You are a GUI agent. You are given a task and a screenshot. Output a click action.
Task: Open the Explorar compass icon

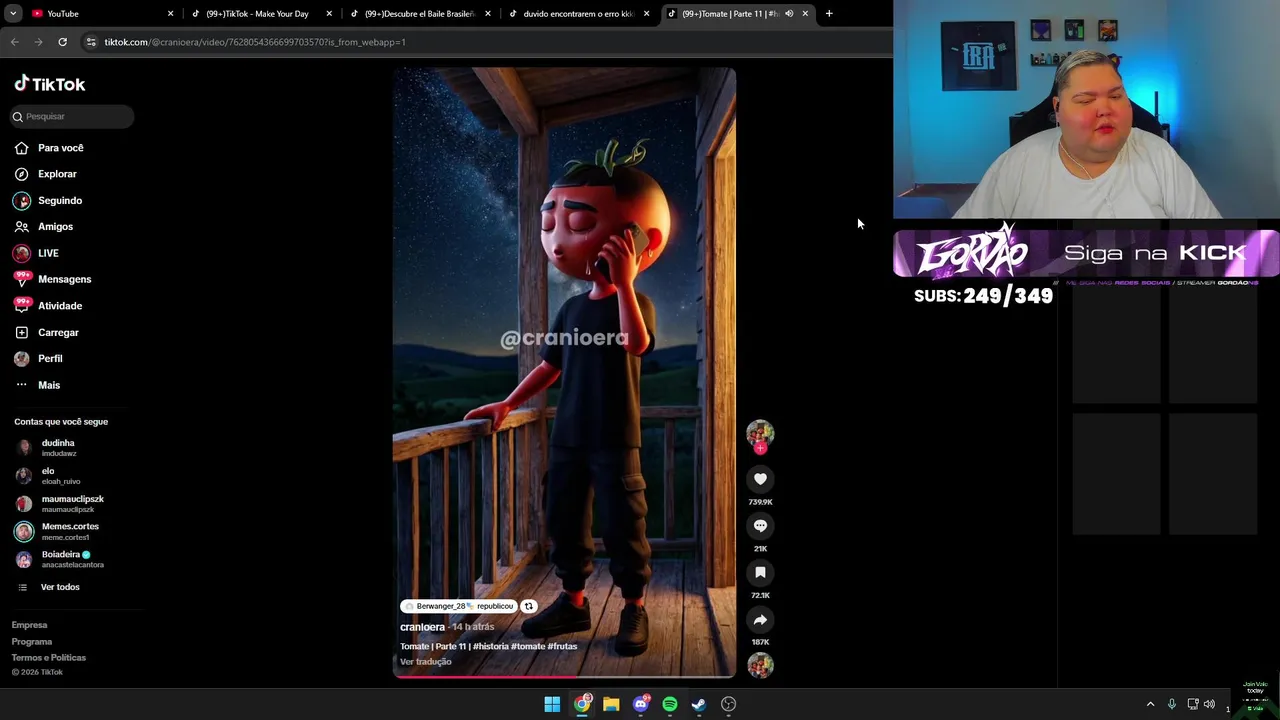tap(21, 174)
